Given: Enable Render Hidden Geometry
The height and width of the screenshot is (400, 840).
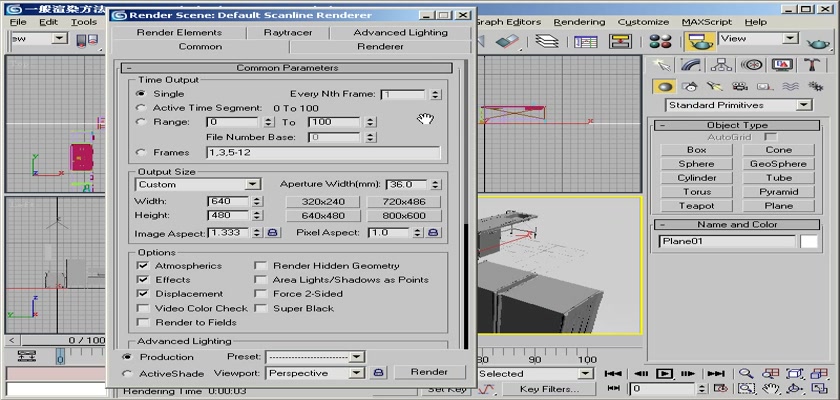Looking at the screenshot, I should pyautogui.click(x=260, y=266).
